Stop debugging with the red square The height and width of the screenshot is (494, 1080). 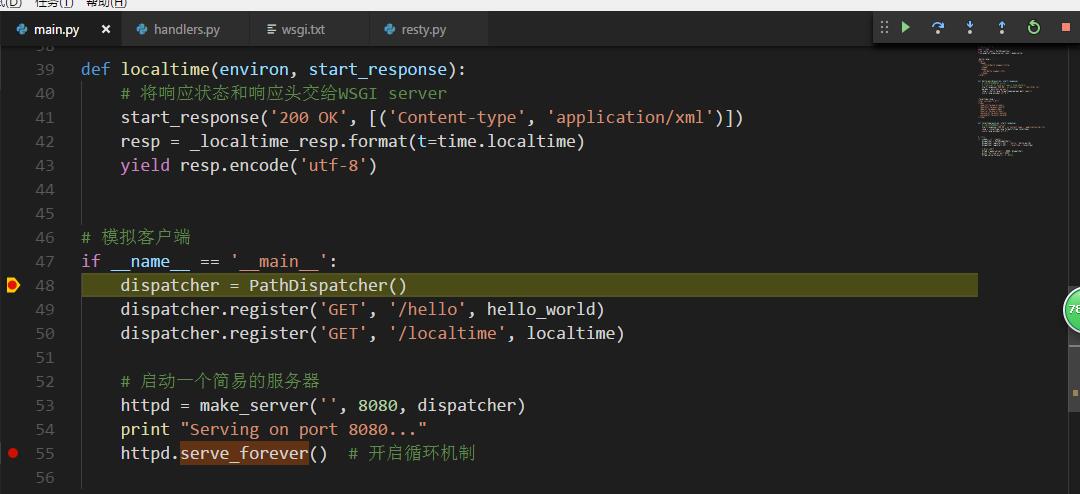1066,28
